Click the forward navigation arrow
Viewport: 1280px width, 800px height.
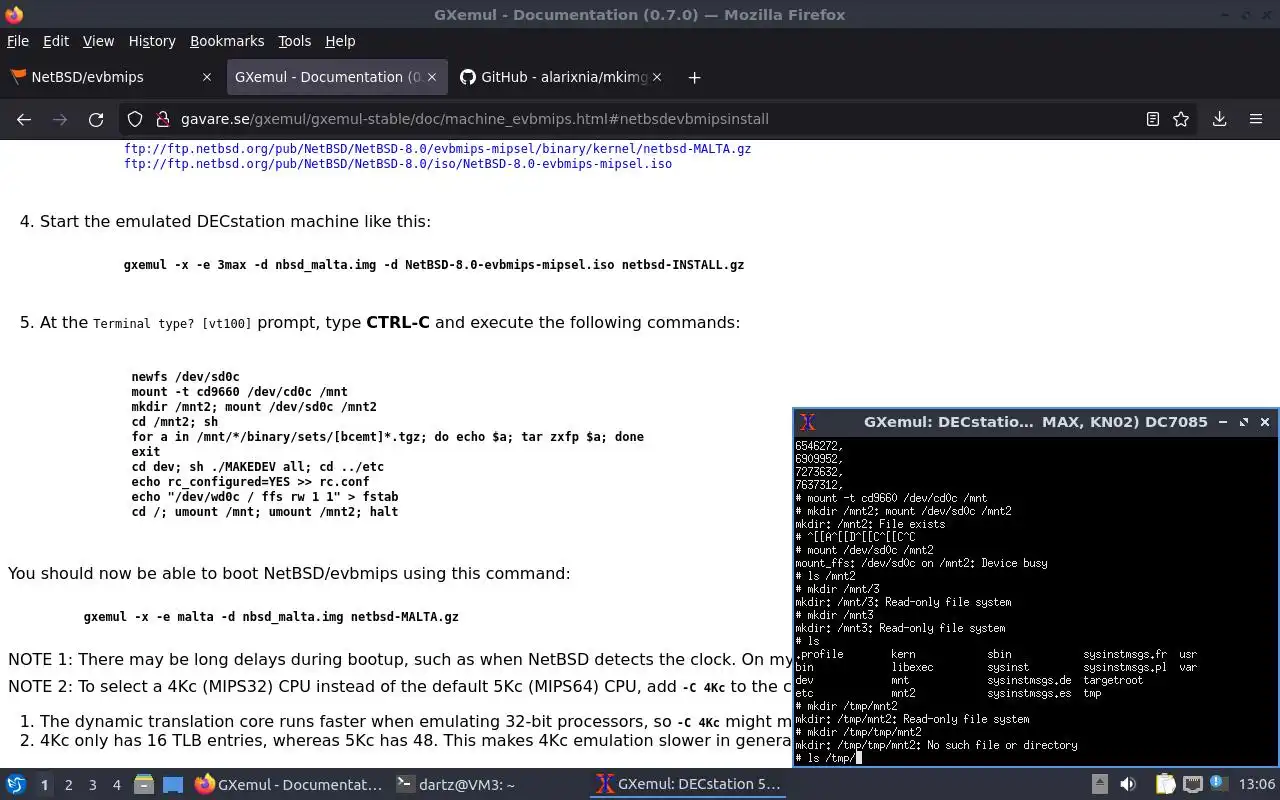pyautogui.click(x=60, y=119)
